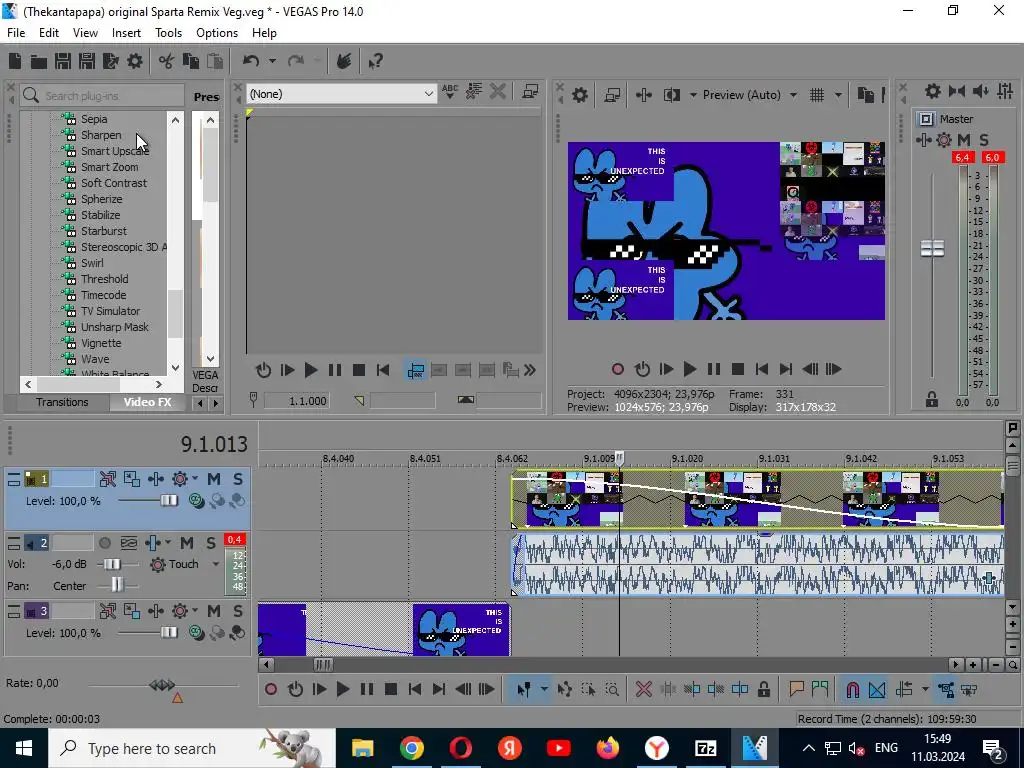Open Normal edit tool dropdown arrow
The width and height of the screenshot is (1024, 768).
pyautogui.click(x=544, y=689)
